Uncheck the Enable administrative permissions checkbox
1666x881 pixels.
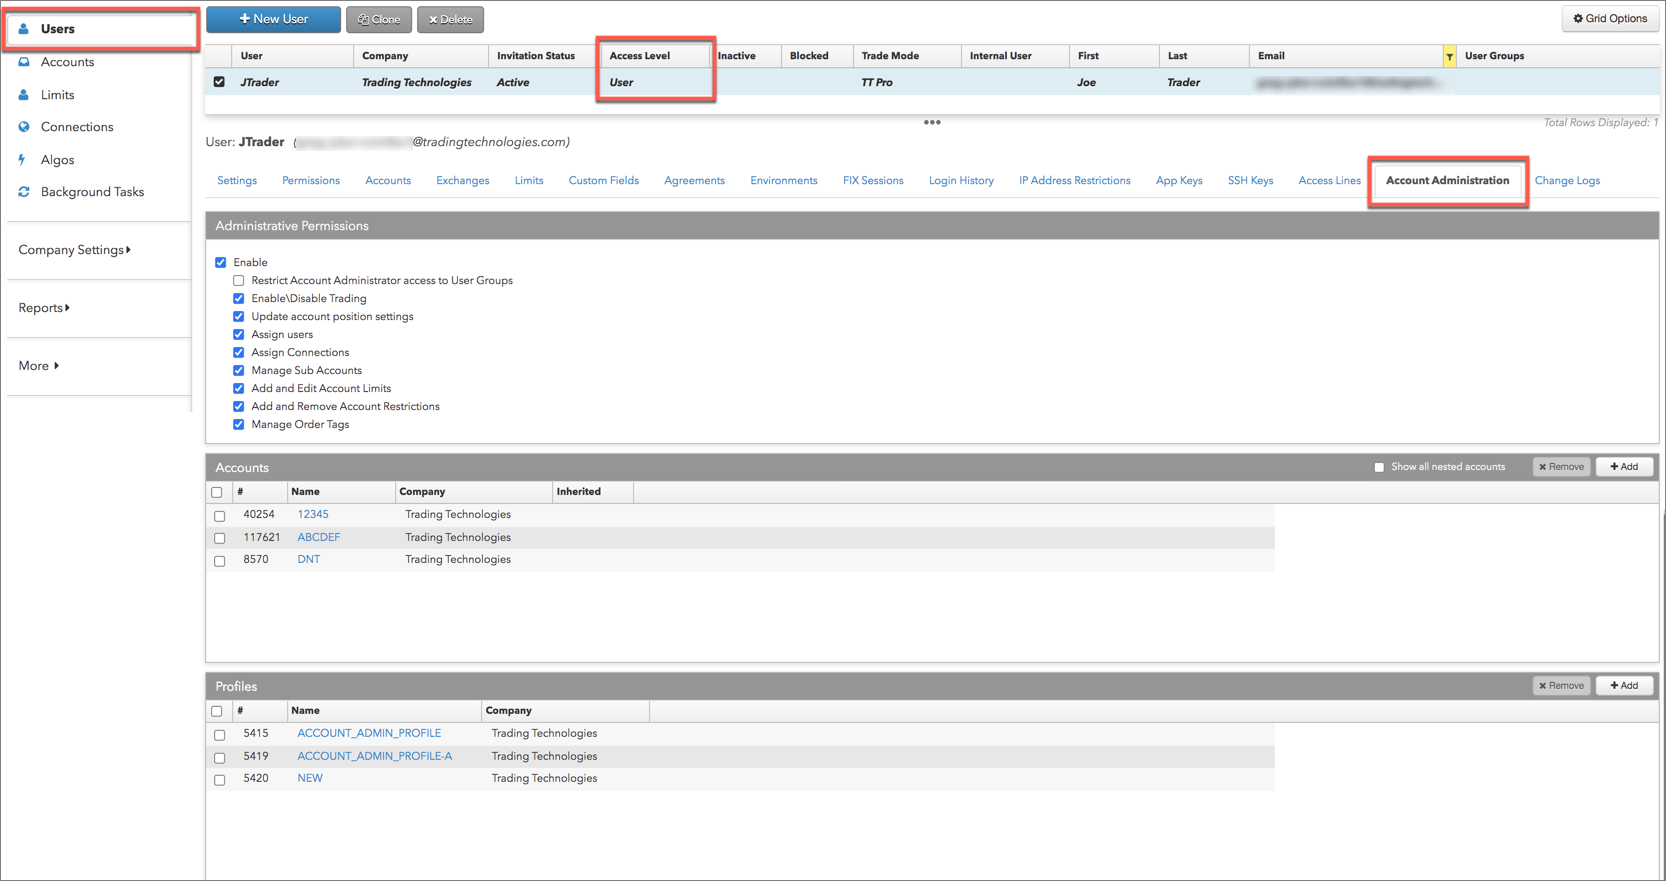[x=221, y=263]
